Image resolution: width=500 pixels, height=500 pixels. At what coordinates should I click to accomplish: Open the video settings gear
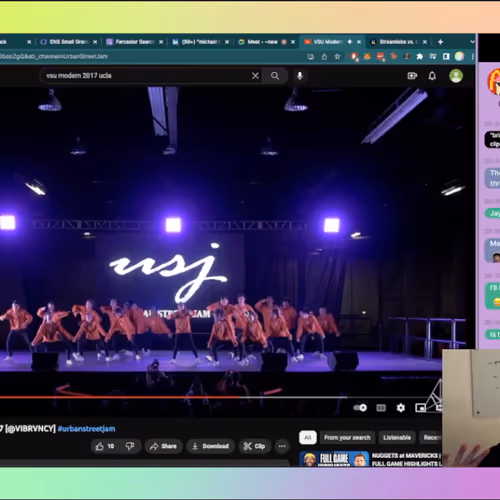click(x=401, y=408)
